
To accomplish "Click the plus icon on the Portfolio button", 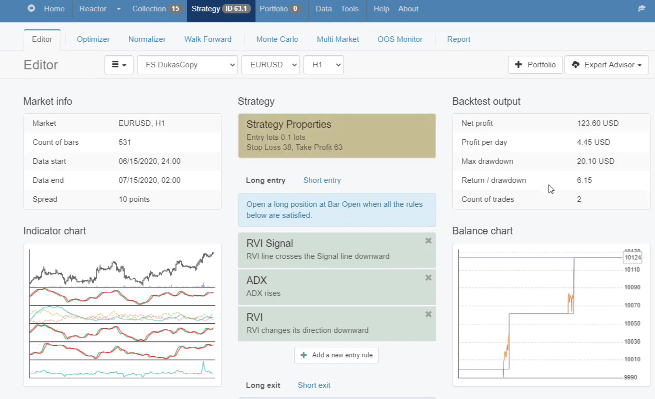I will [x=518, y=65].
